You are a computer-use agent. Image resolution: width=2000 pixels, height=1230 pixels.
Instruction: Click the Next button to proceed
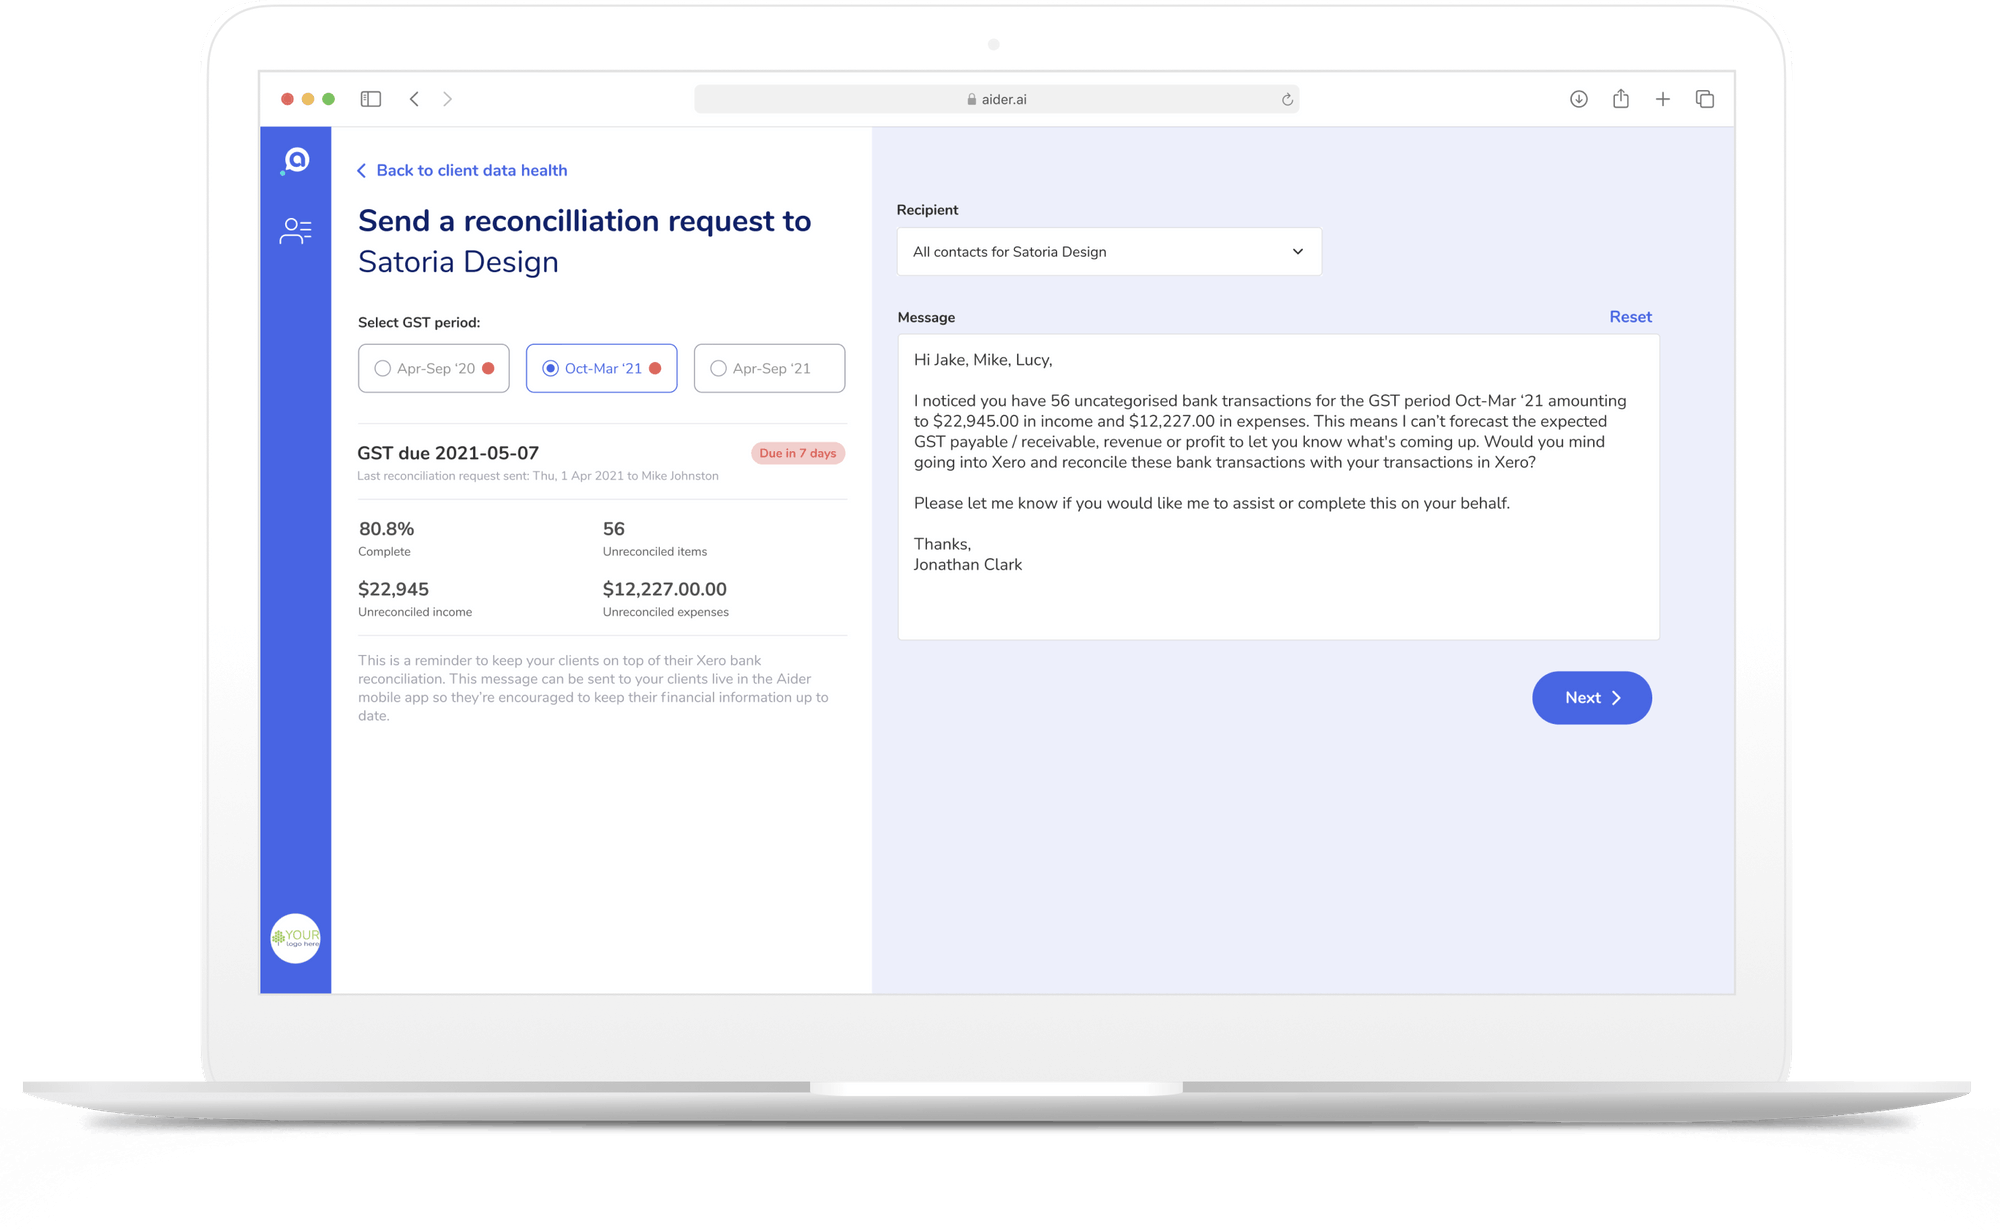(1591, 697)
